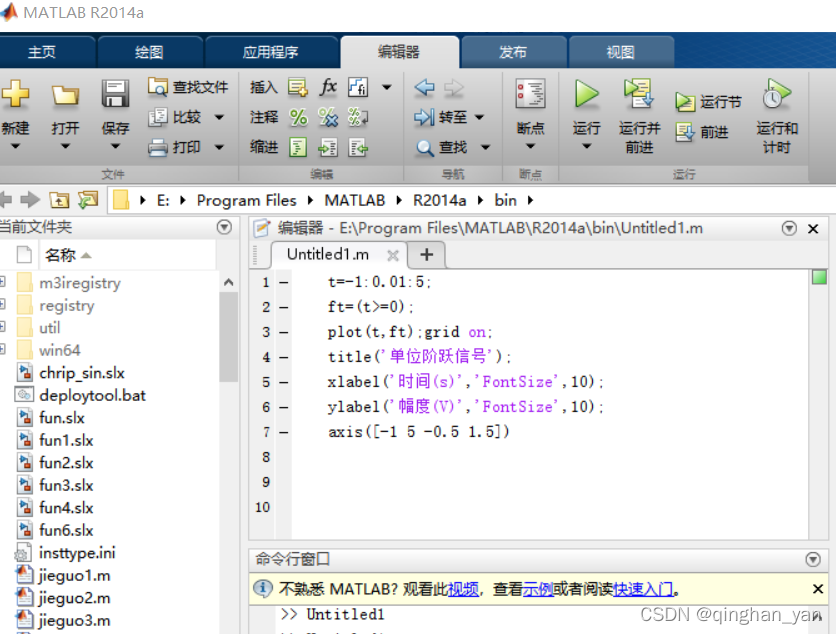The height and width of the screenshot is (634, 836).
Task: Open the Save (保存) dropdown arrow
Action: tap(115, 146)
